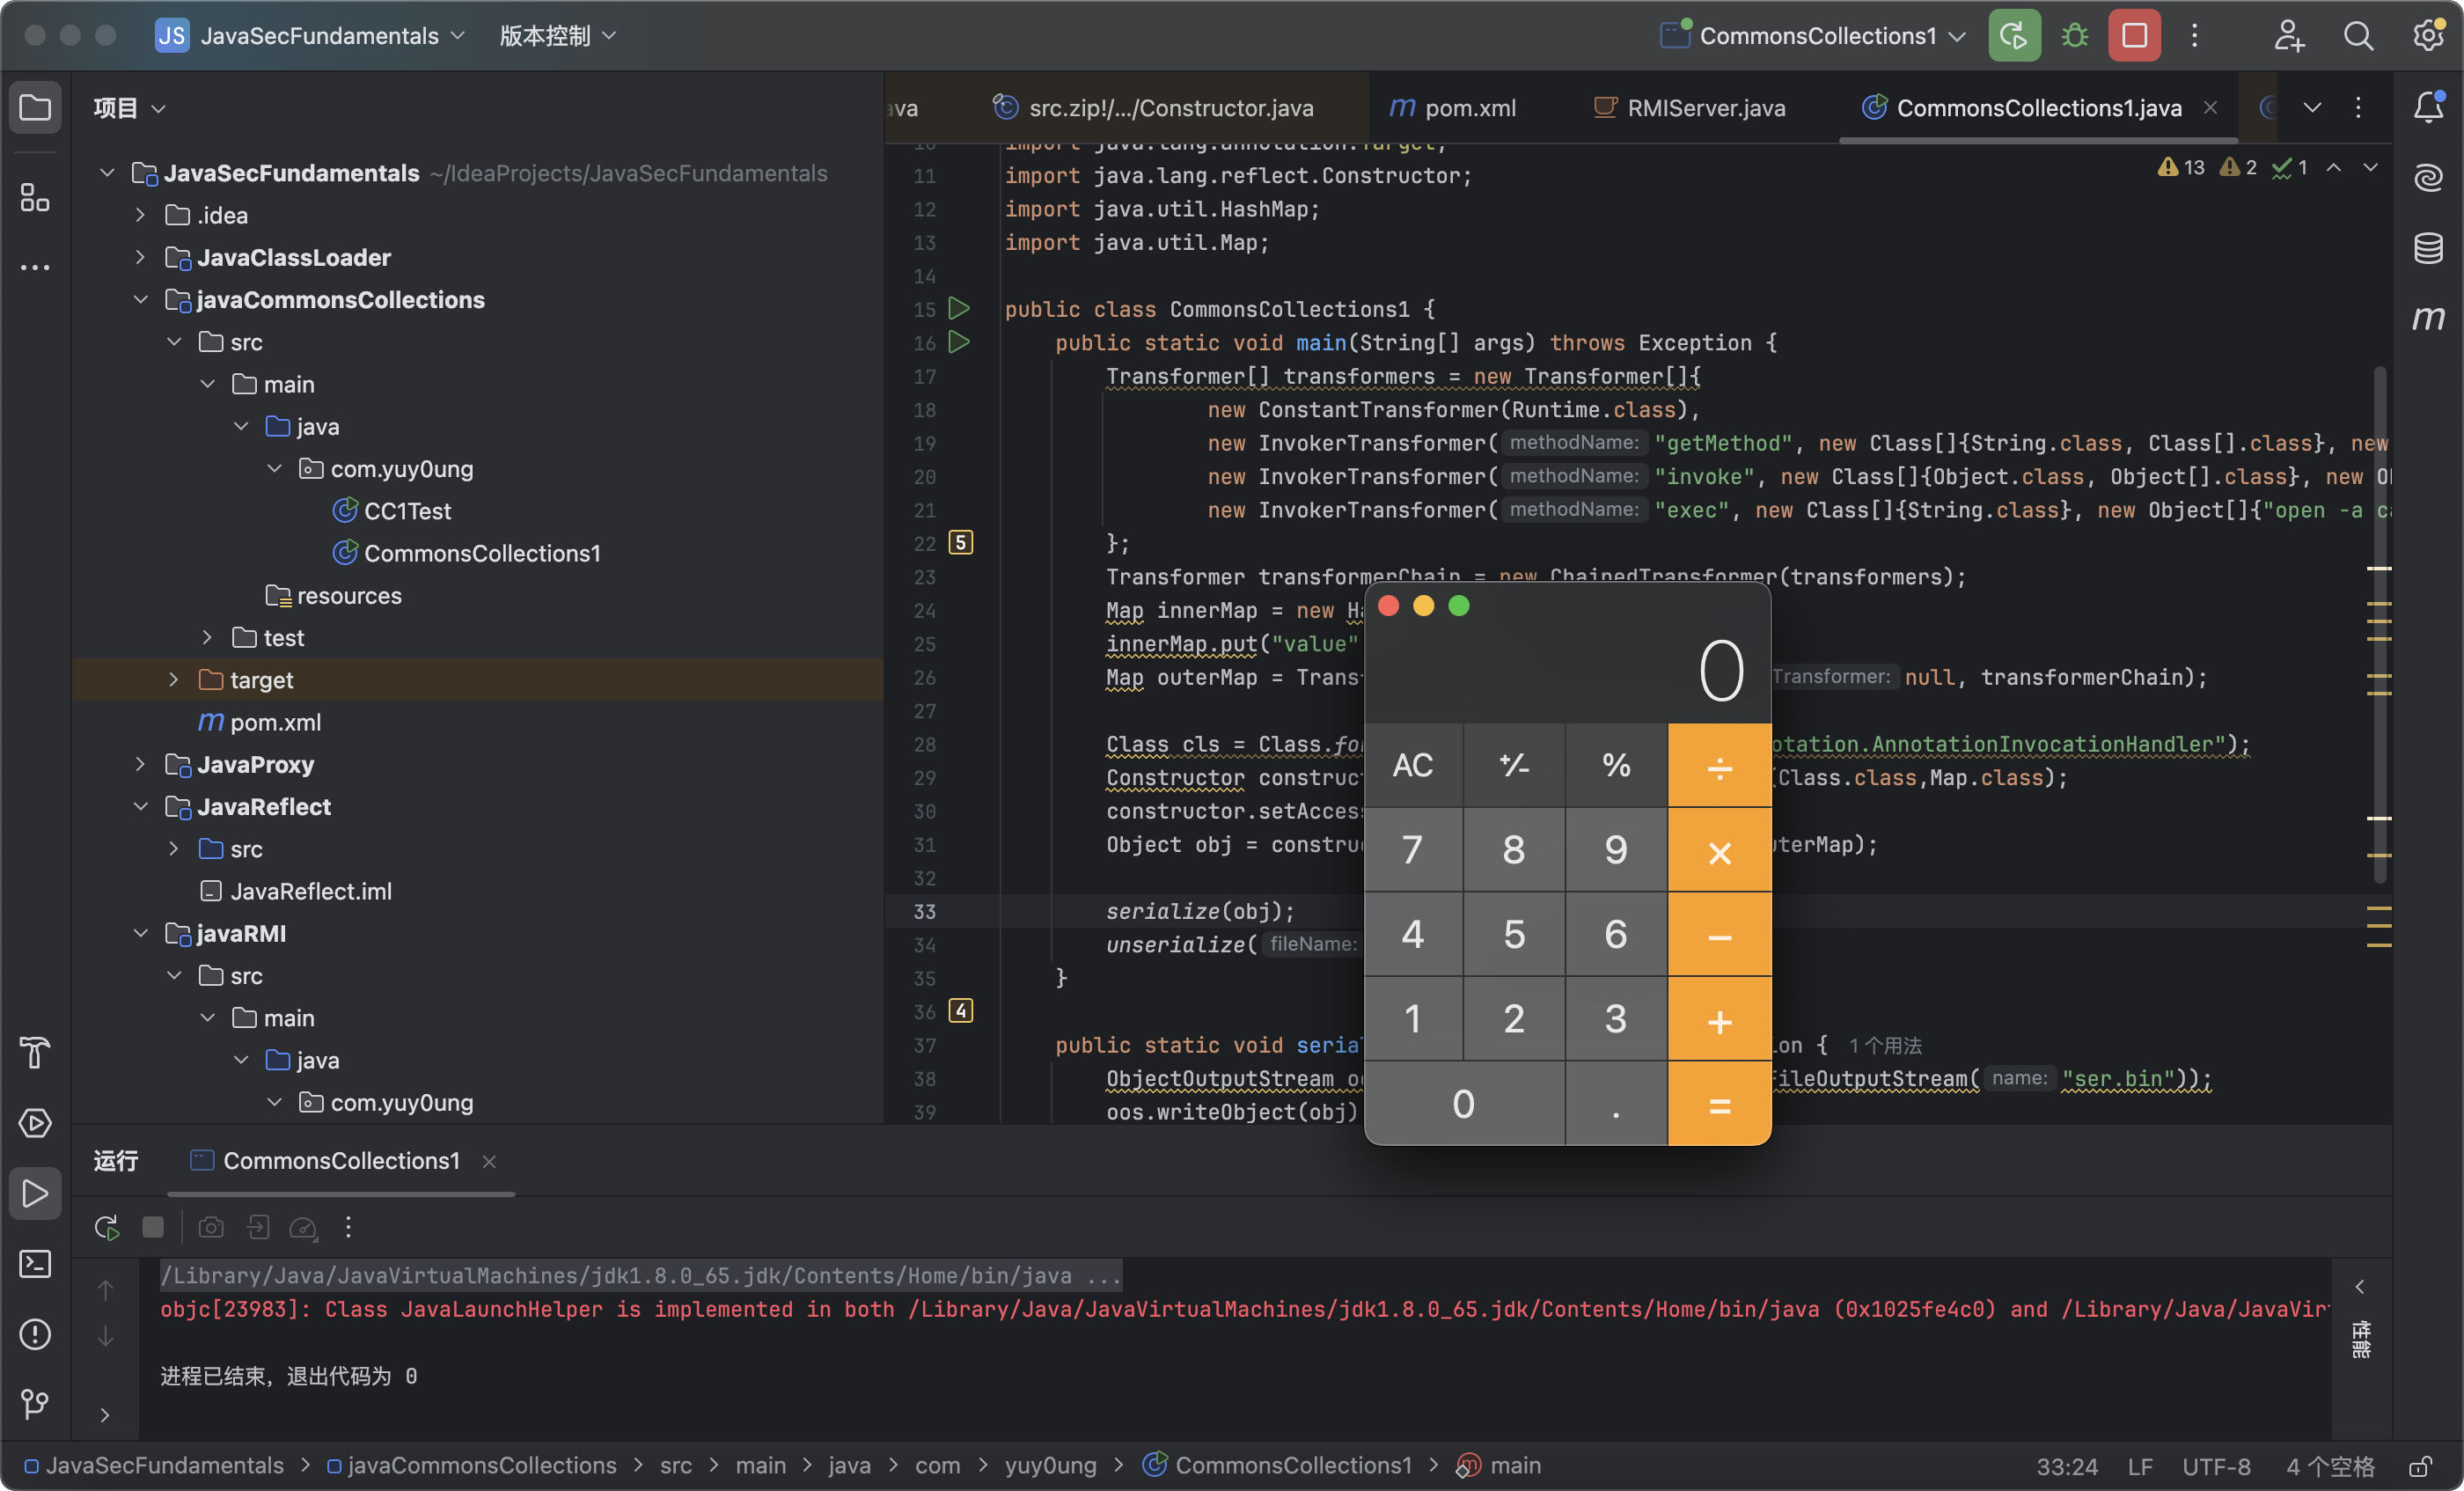This screenshot has height=1491, width=2464.
Task: Open the Structure tool window icon
Action: [35, 197]
